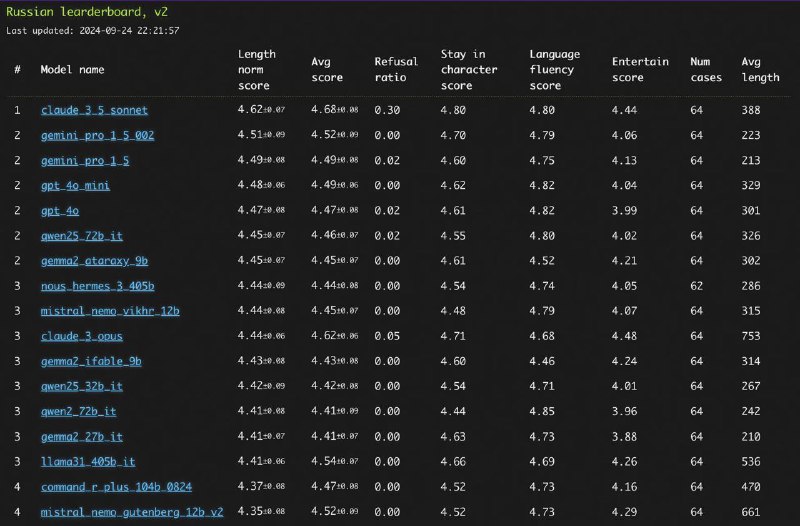Viewport: 800px width, 526px height.
Task: Select avg length 536 for llama31_405b_it
Action: [751, 462]
